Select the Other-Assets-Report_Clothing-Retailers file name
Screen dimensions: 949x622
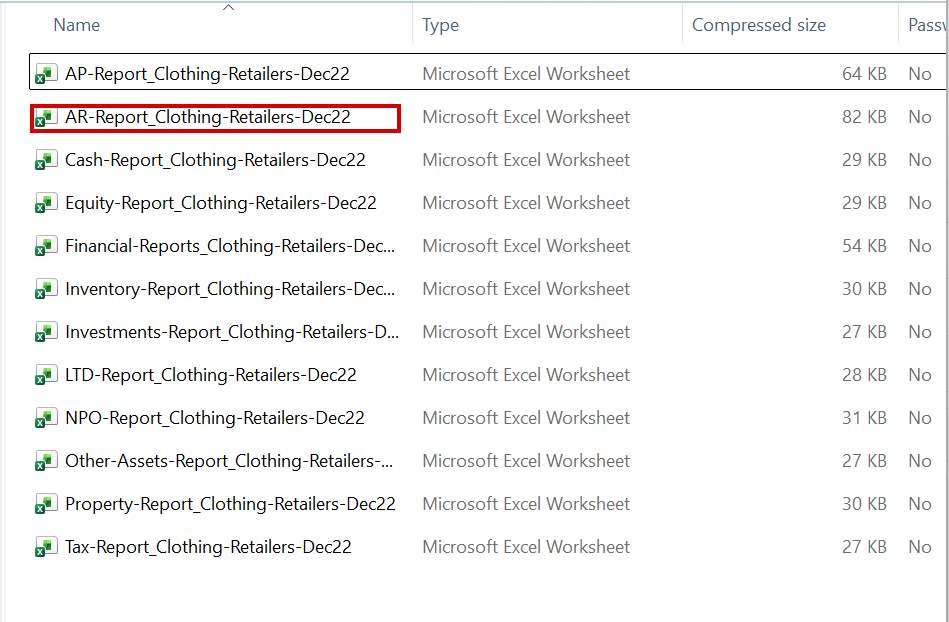point(229,460)
